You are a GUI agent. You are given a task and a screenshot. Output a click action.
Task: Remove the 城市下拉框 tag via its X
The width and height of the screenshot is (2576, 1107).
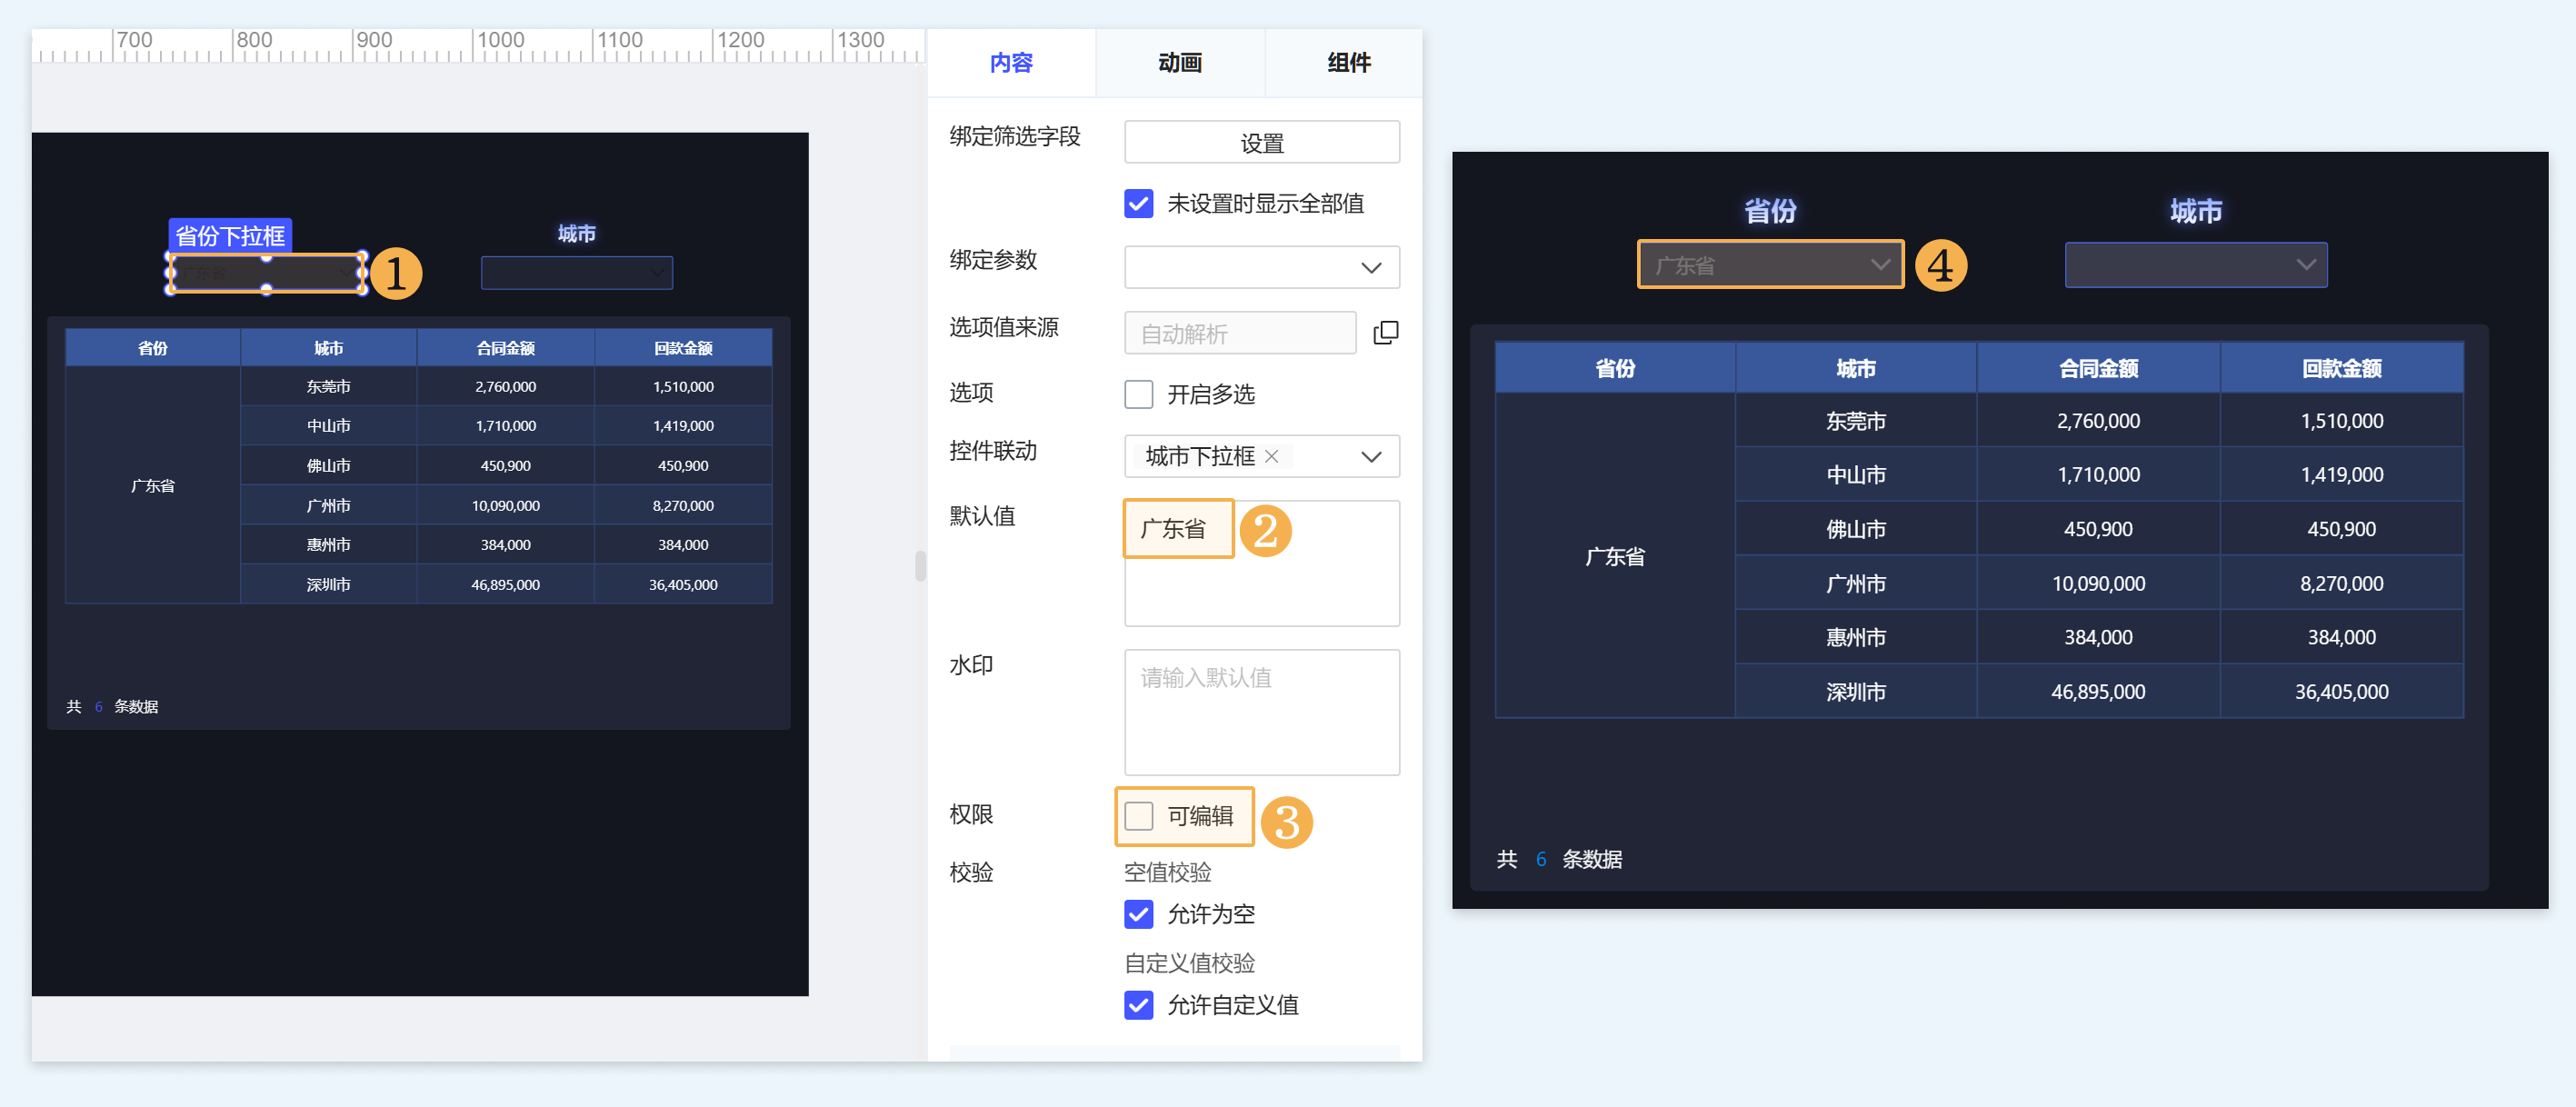point(1271,456)
